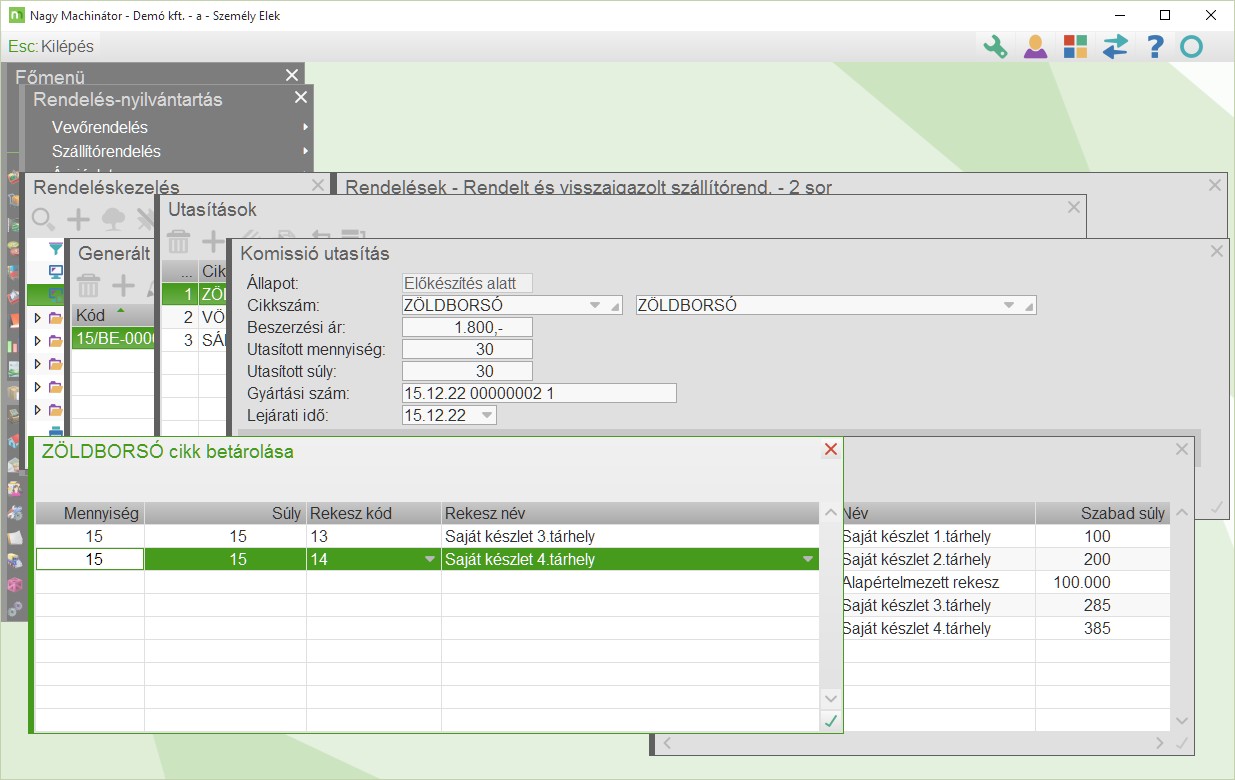This screenshot has height=780, width=1235.
Task: Click the bar chart icon in main sidebar
Action: pyautogui.click(x=14, y=345)
